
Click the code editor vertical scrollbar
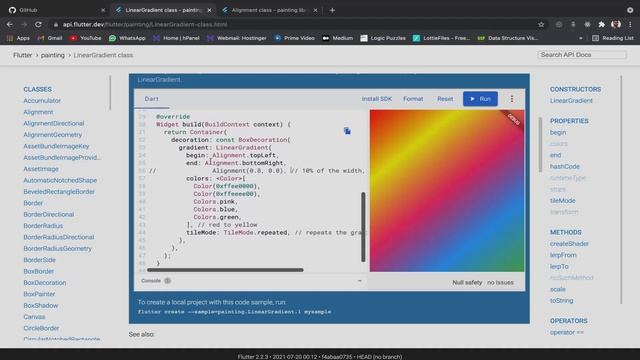coord(363,227)
